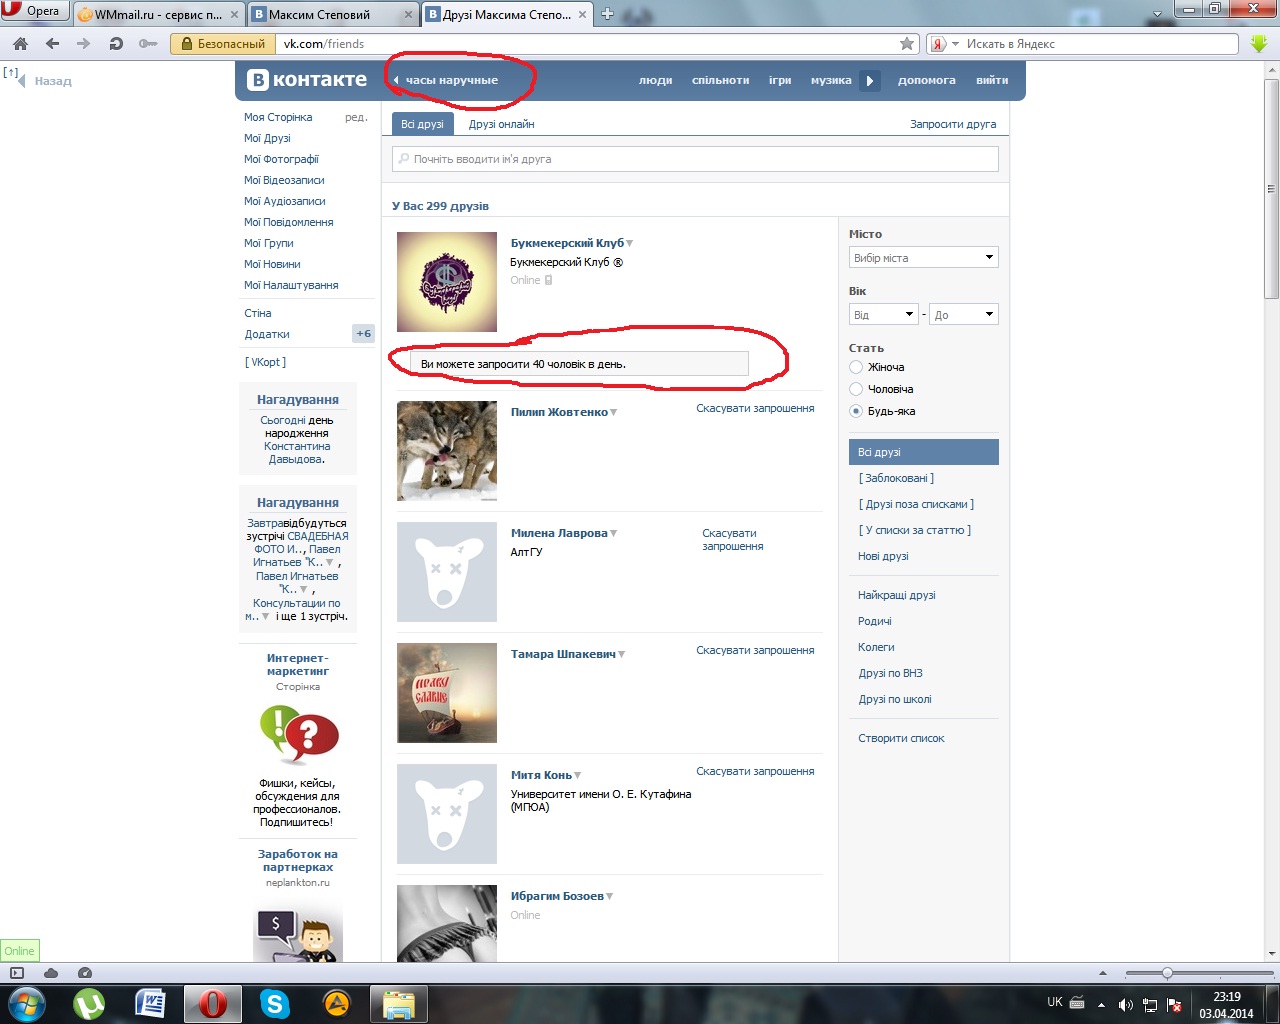Image resolution: width=1280 pixels, height=1024 pixels.
Task: Open the Windows Start menu
Action: [26, 1003]
